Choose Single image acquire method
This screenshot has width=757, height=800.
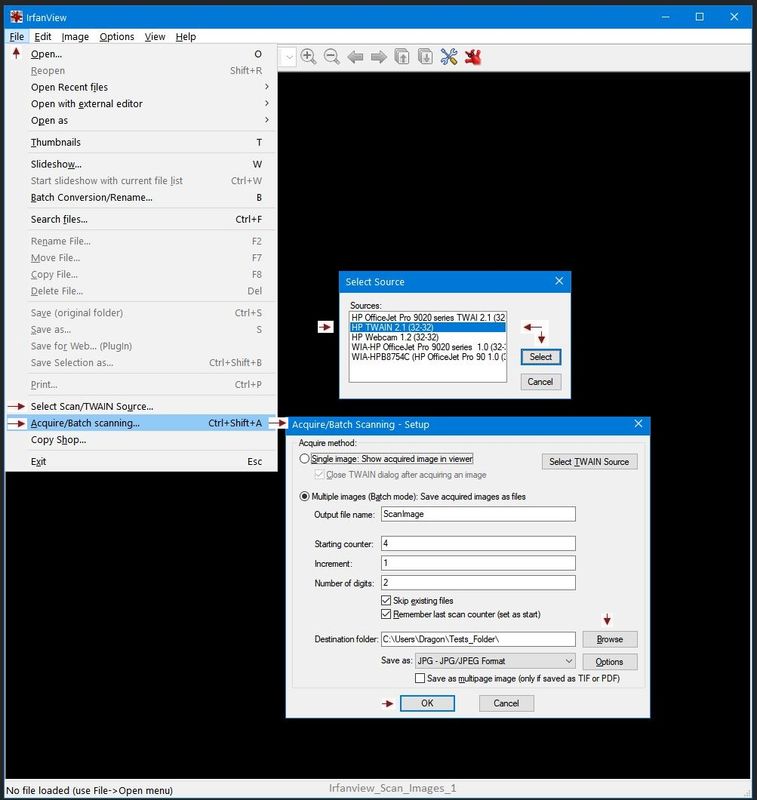[305, 459]
